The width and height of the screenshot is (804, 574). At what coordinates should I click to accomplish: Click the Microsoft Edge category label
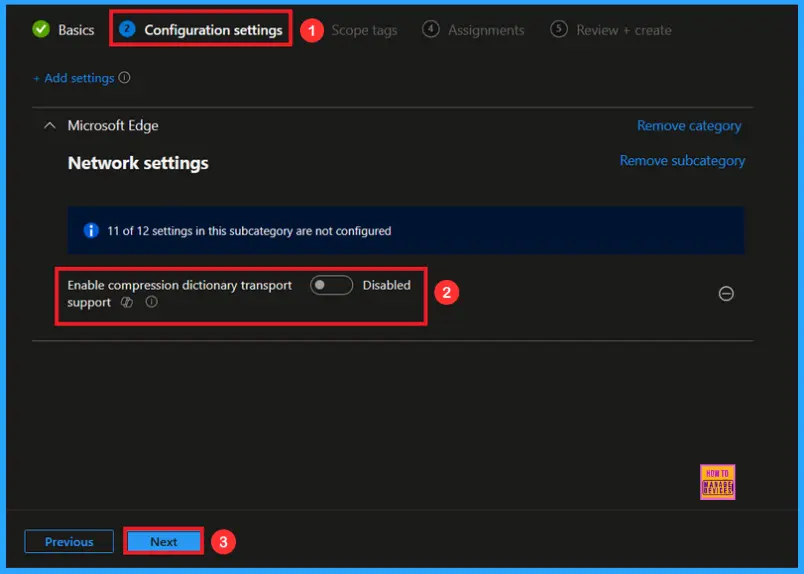coord(113,126)
